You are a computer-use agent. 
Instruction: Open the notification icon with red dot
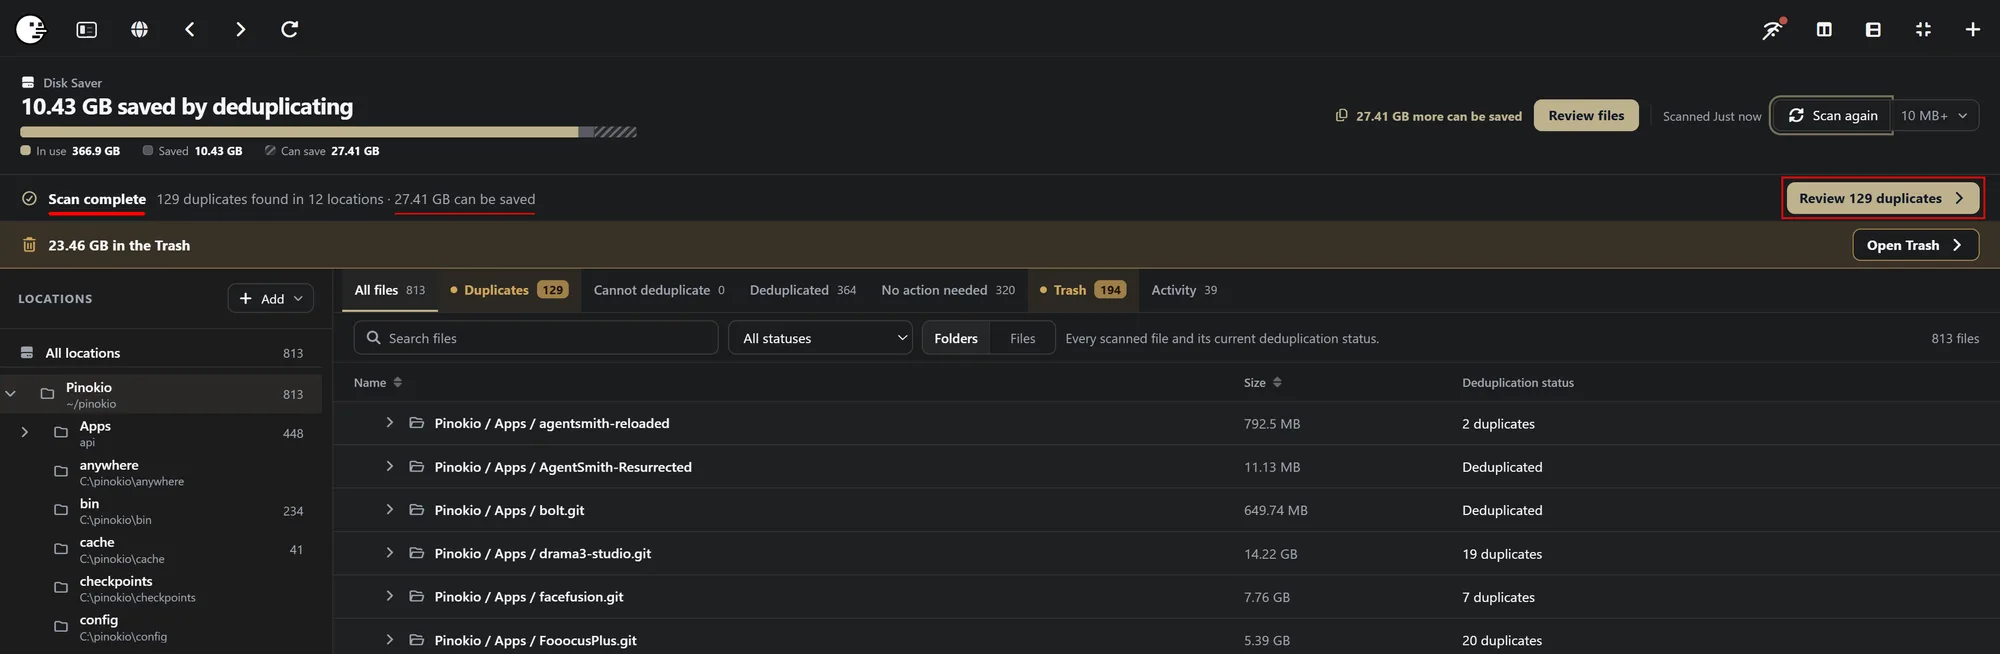pos(1773,30)
